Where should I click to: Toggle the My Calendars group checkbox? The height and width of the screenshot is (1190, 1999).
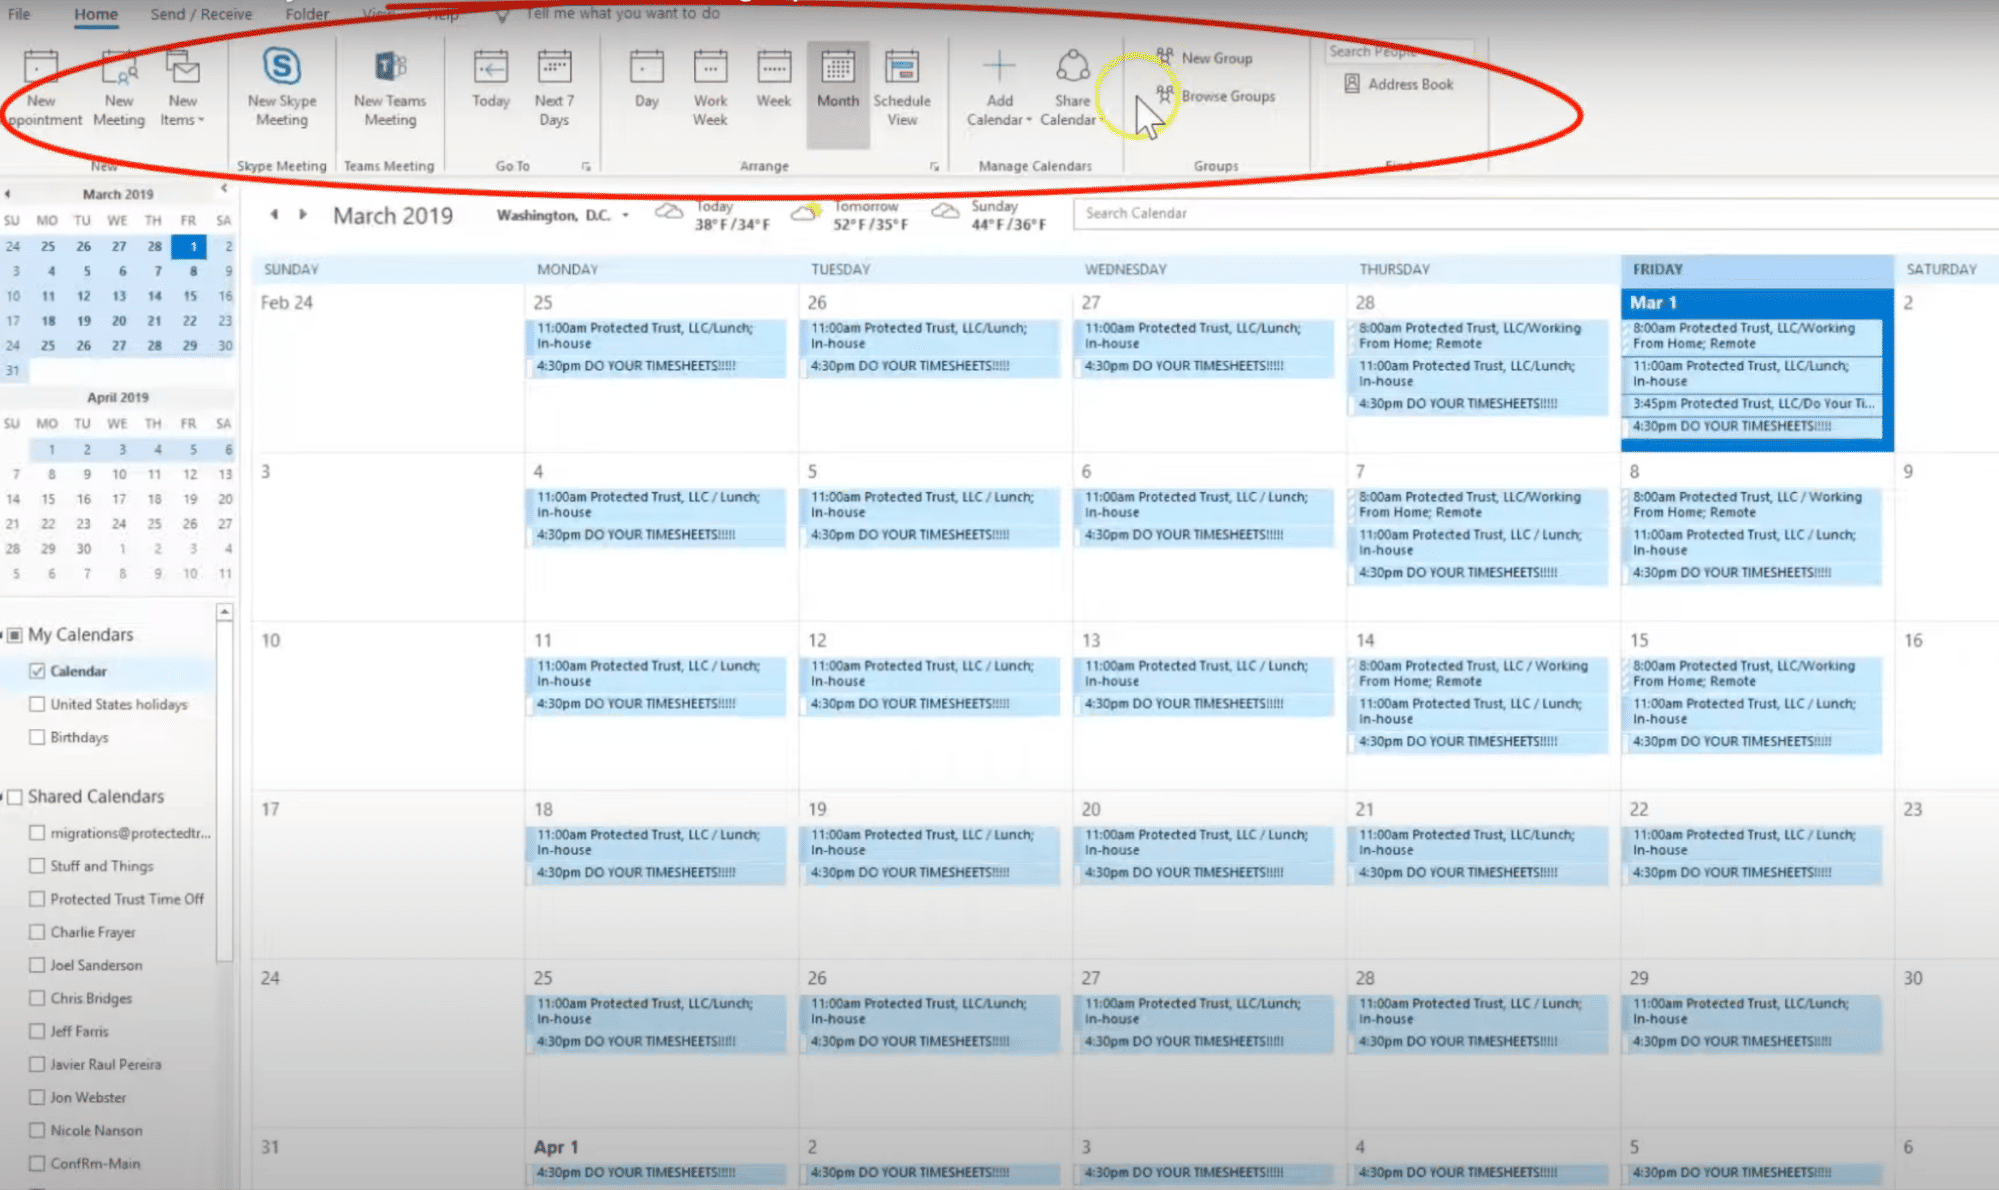15,635
